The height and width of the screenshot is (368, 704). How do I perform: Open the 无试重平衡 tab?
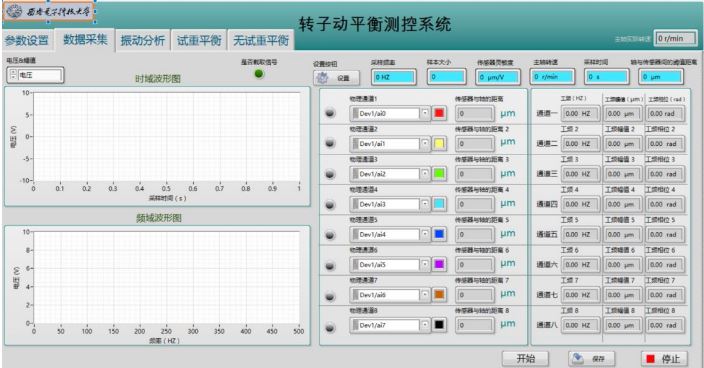tap(261, 40)
